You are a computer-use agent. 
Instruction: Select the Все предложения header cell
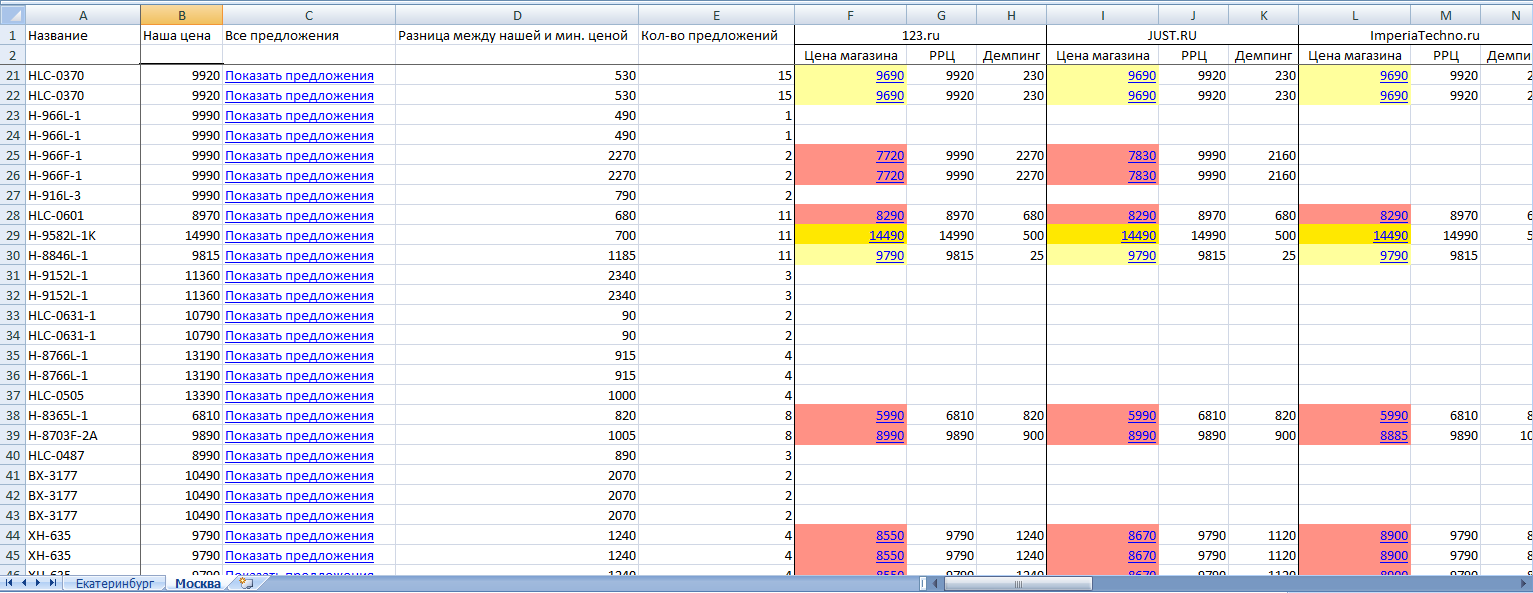pyautogui.click(x=309, y=35)
